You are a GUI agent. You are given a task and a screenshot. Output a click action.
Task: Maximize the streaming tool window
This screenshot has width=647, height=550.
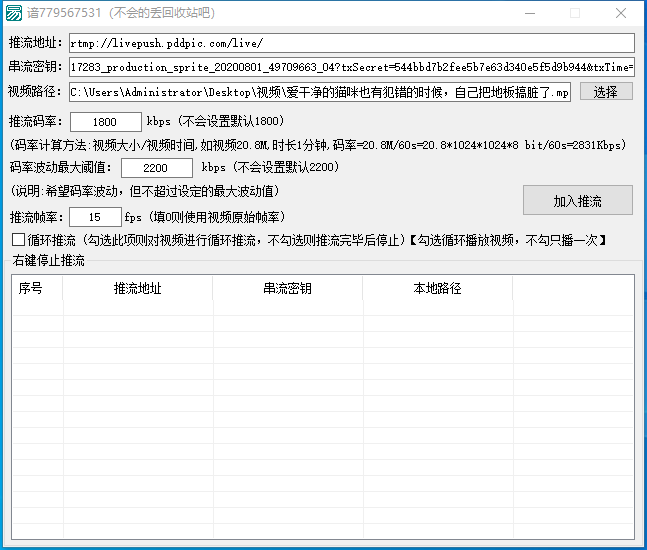(x=575, y=13)
